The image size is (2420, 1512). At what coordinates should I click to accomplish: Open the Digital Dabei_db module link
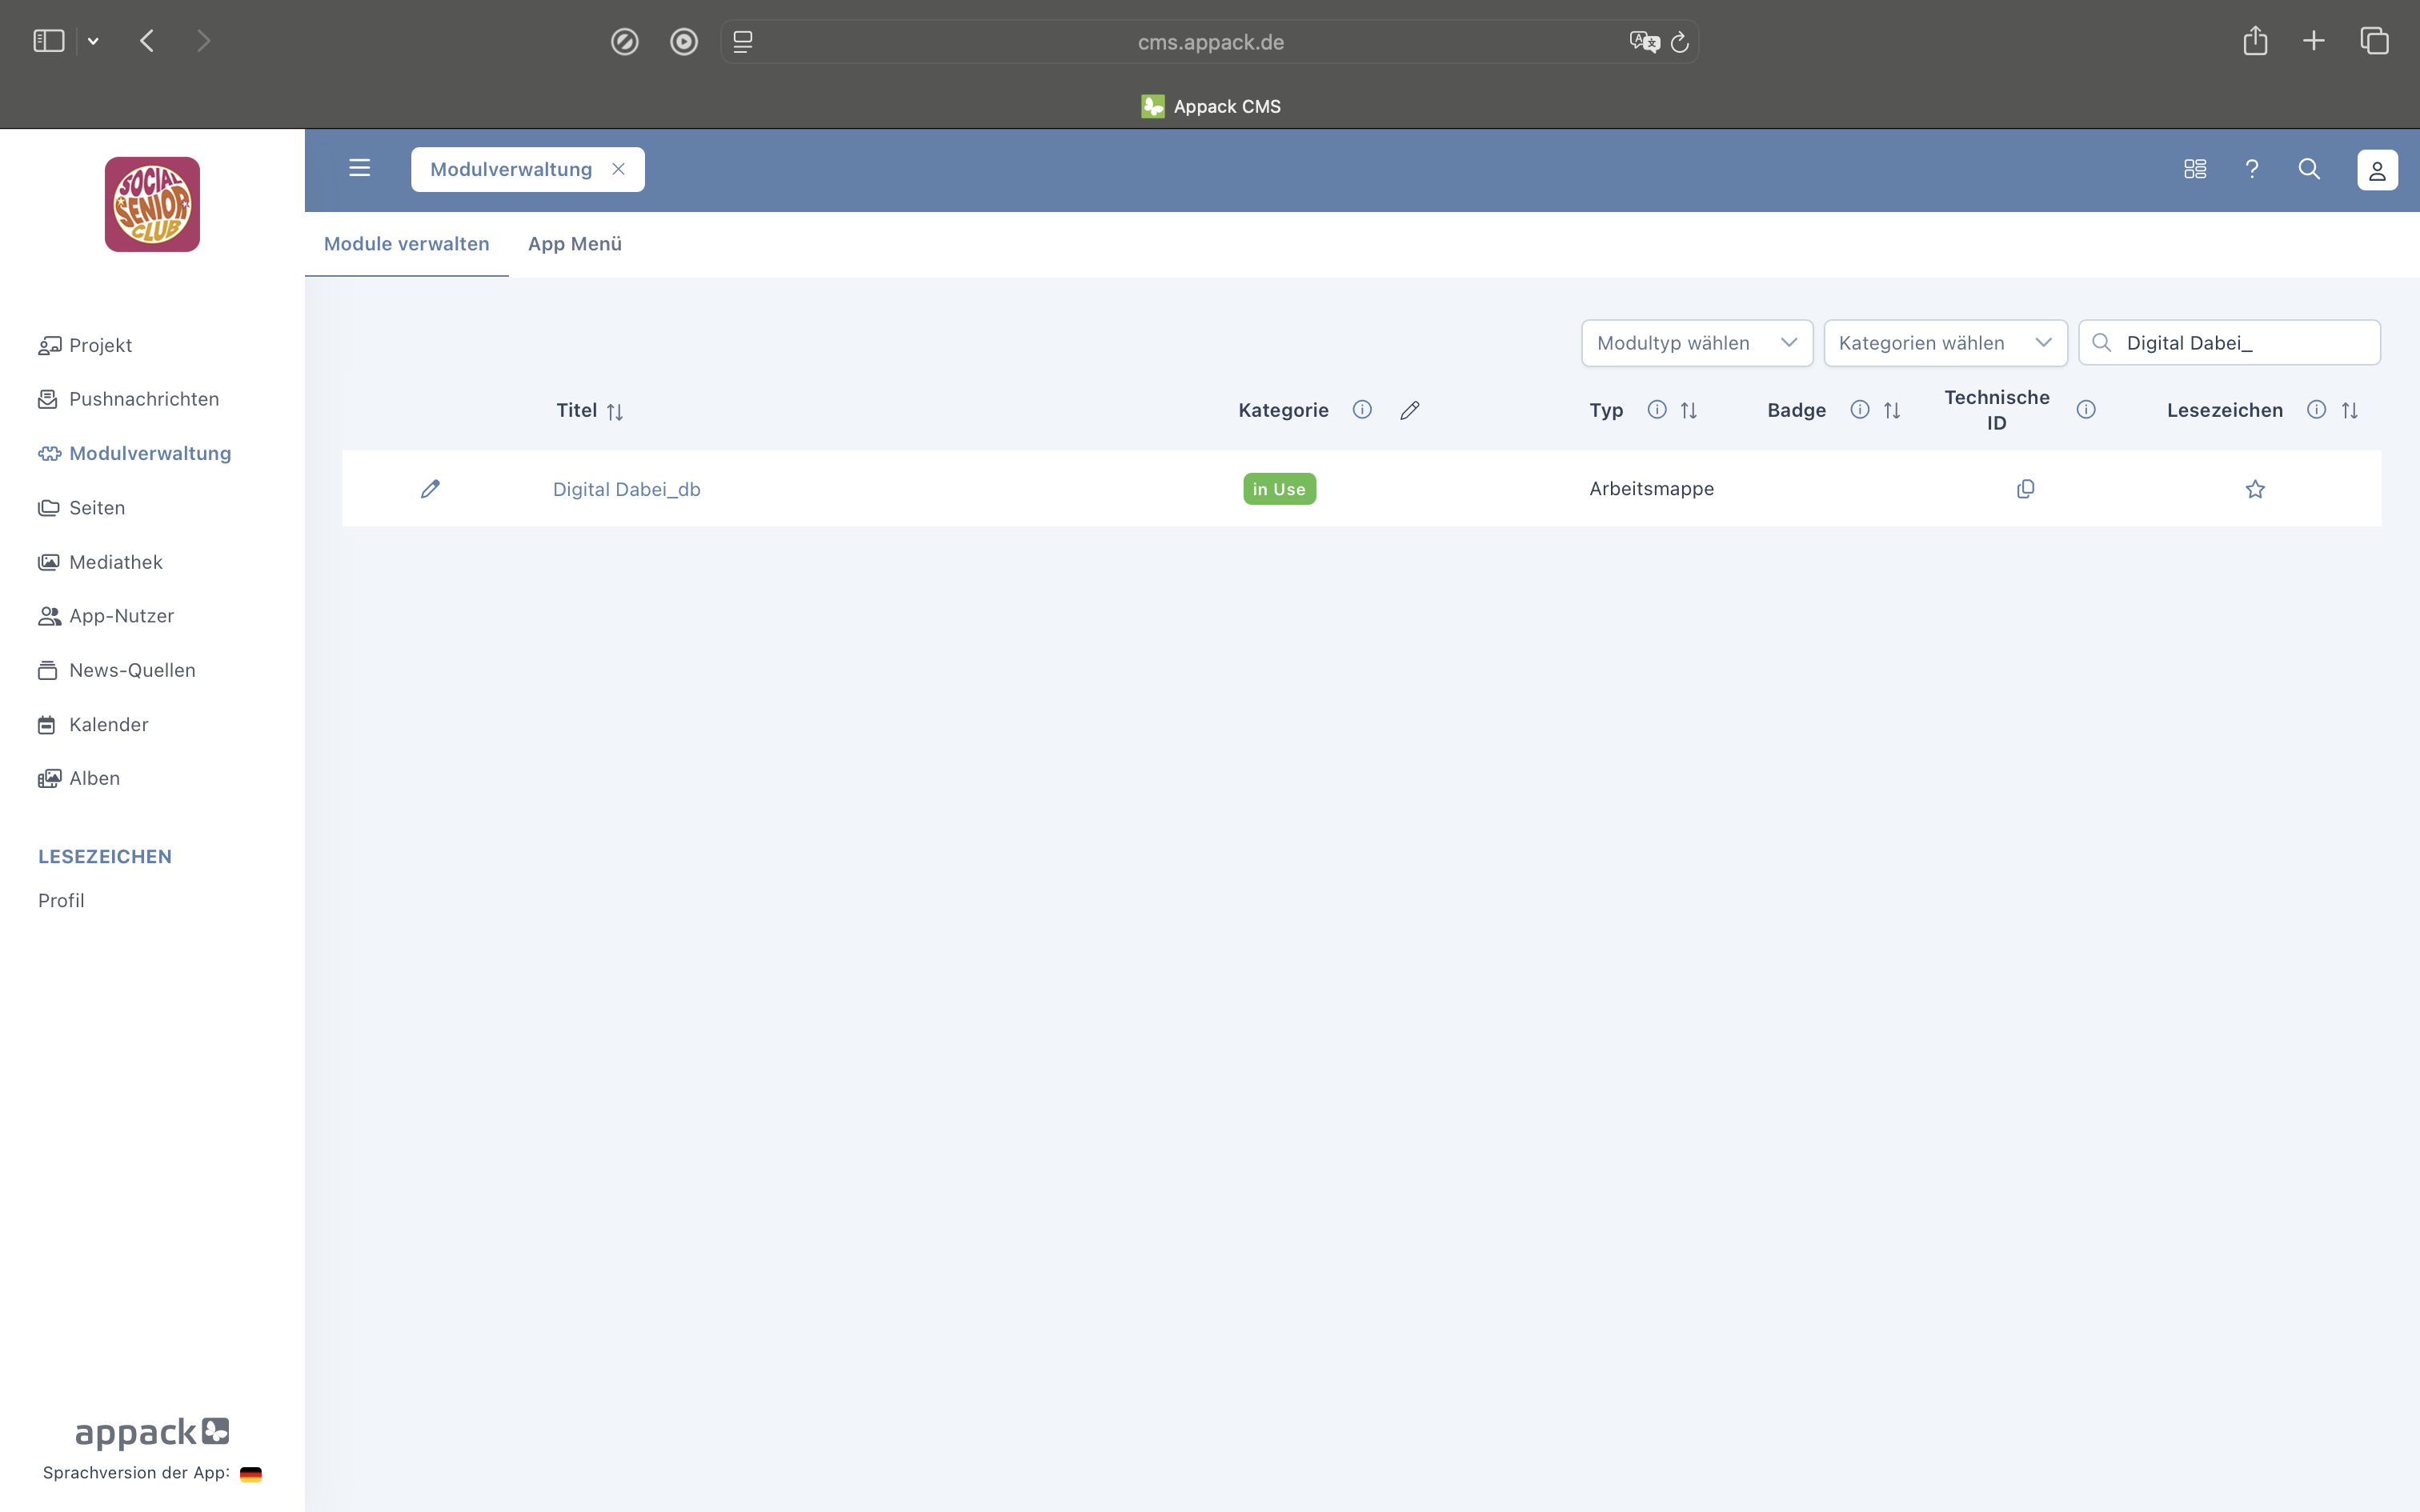pyautogui.click(x=626, y=489)
